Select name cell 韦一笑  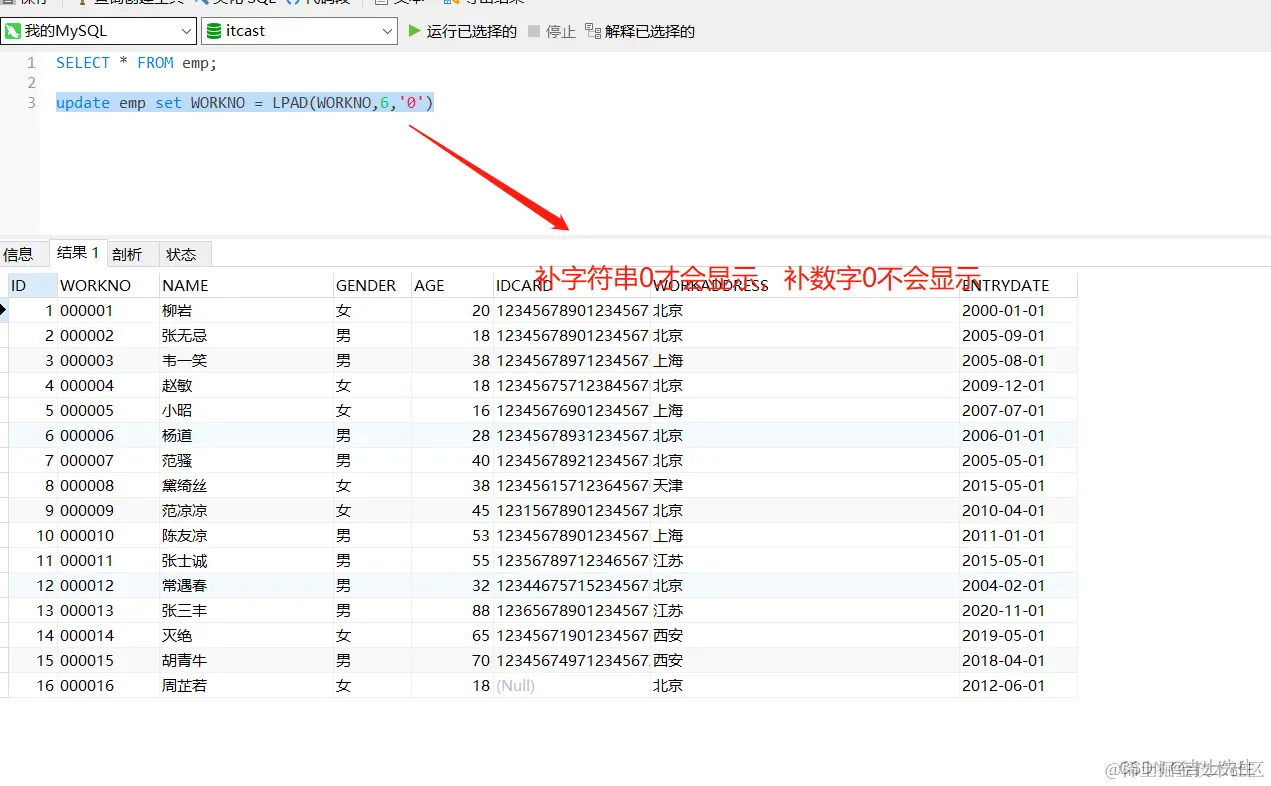246,360
